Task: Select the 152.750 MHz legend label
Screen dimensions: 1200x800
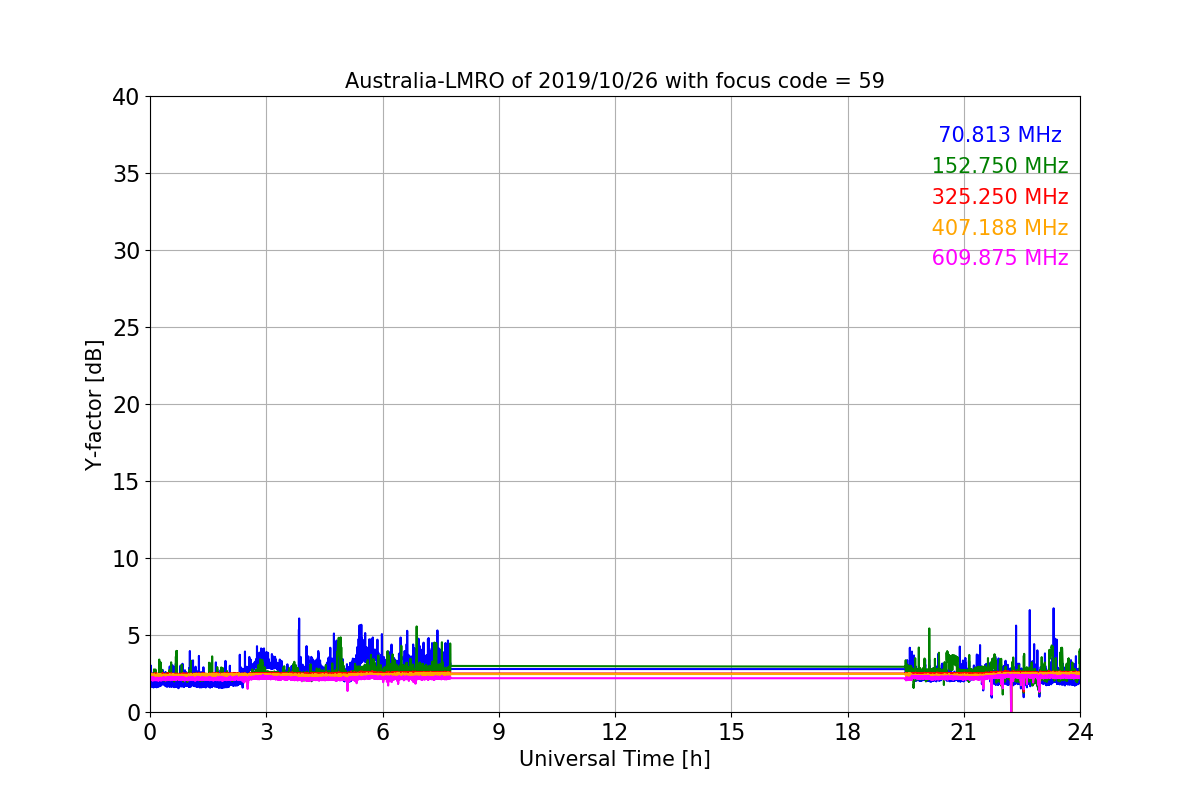Action: 1000,166
